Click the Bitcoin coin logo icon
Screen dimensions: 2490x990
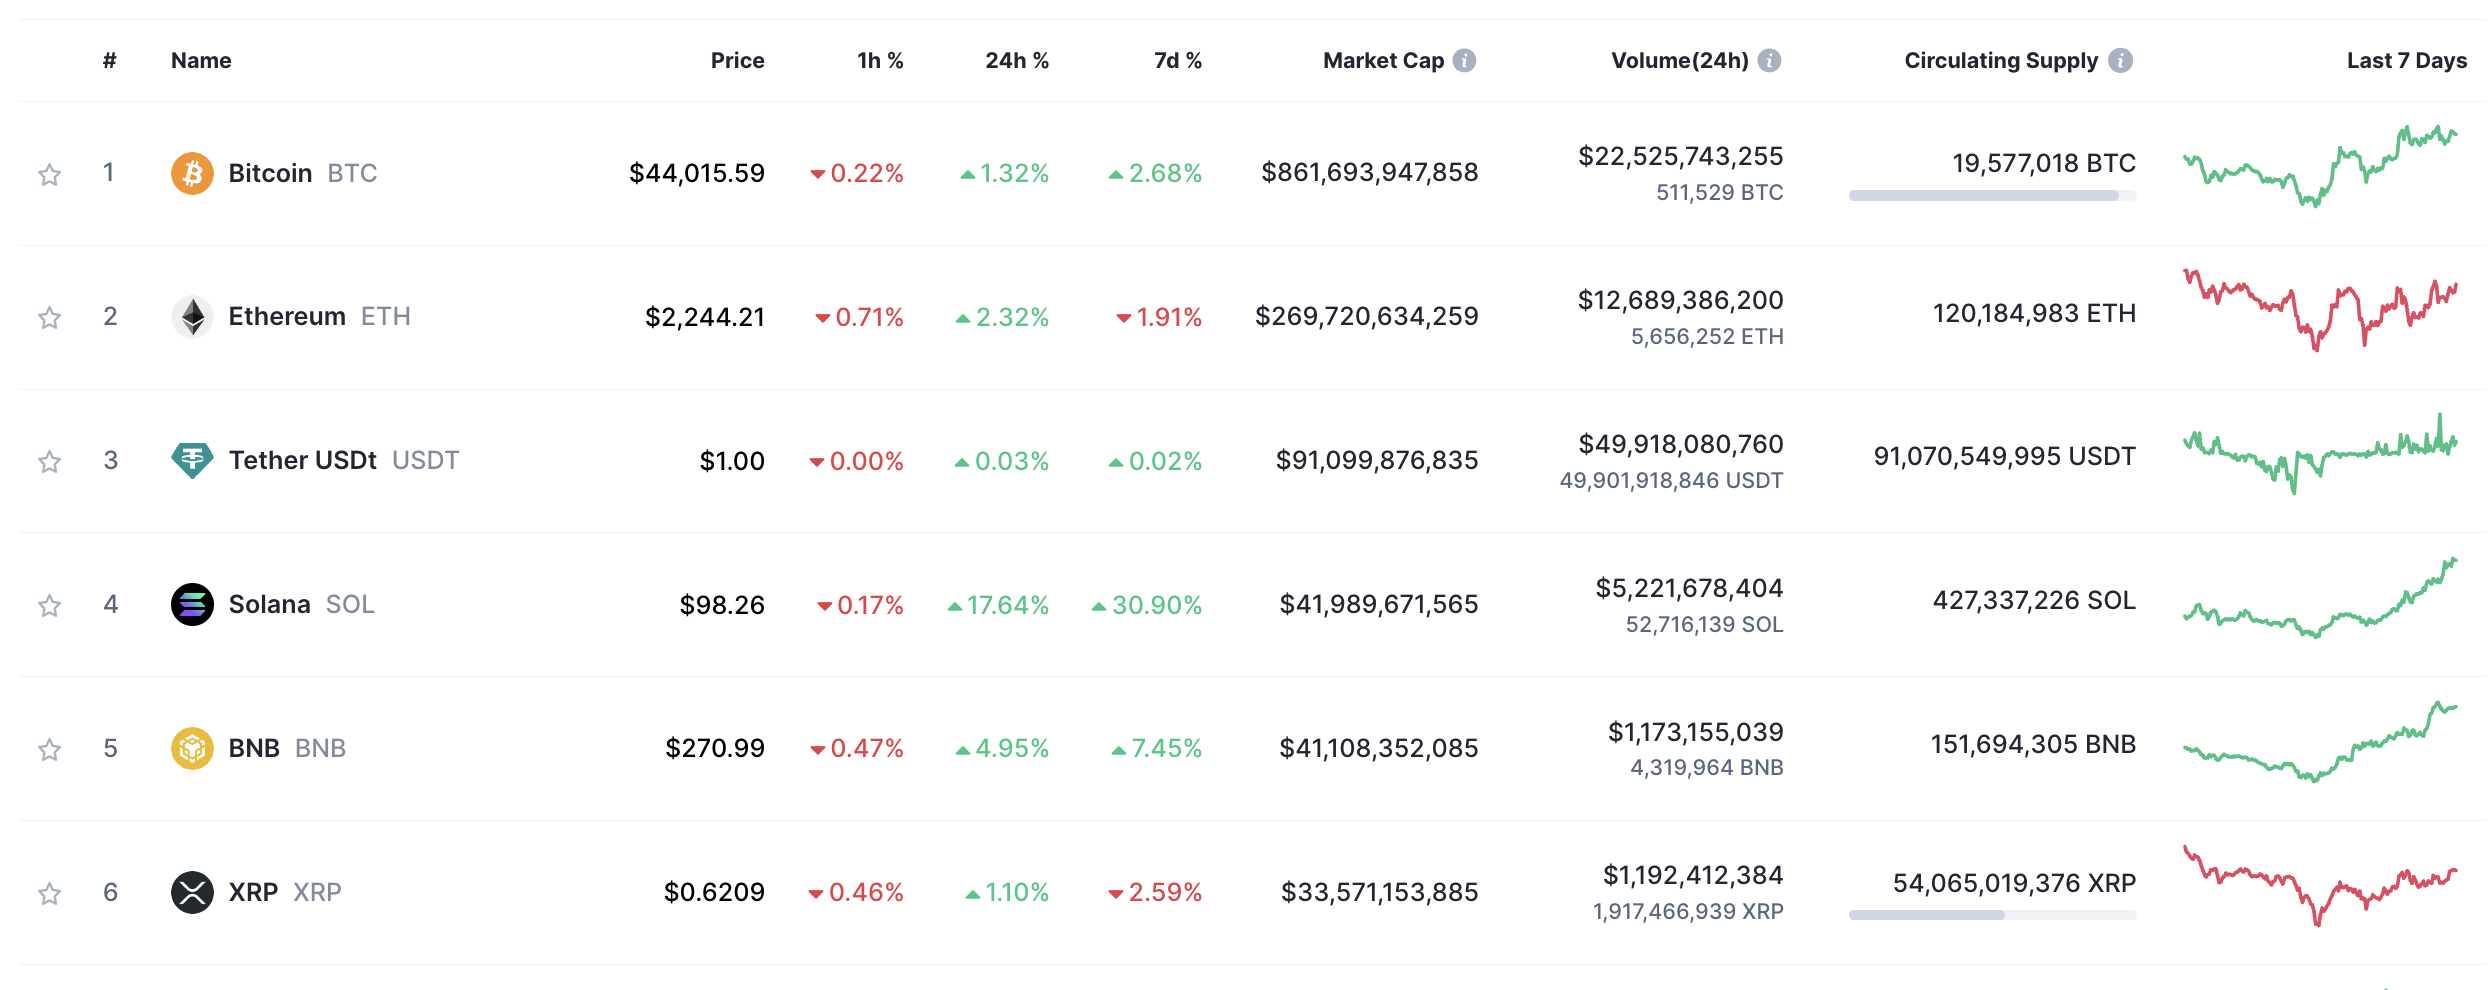(x=192, y=173)
